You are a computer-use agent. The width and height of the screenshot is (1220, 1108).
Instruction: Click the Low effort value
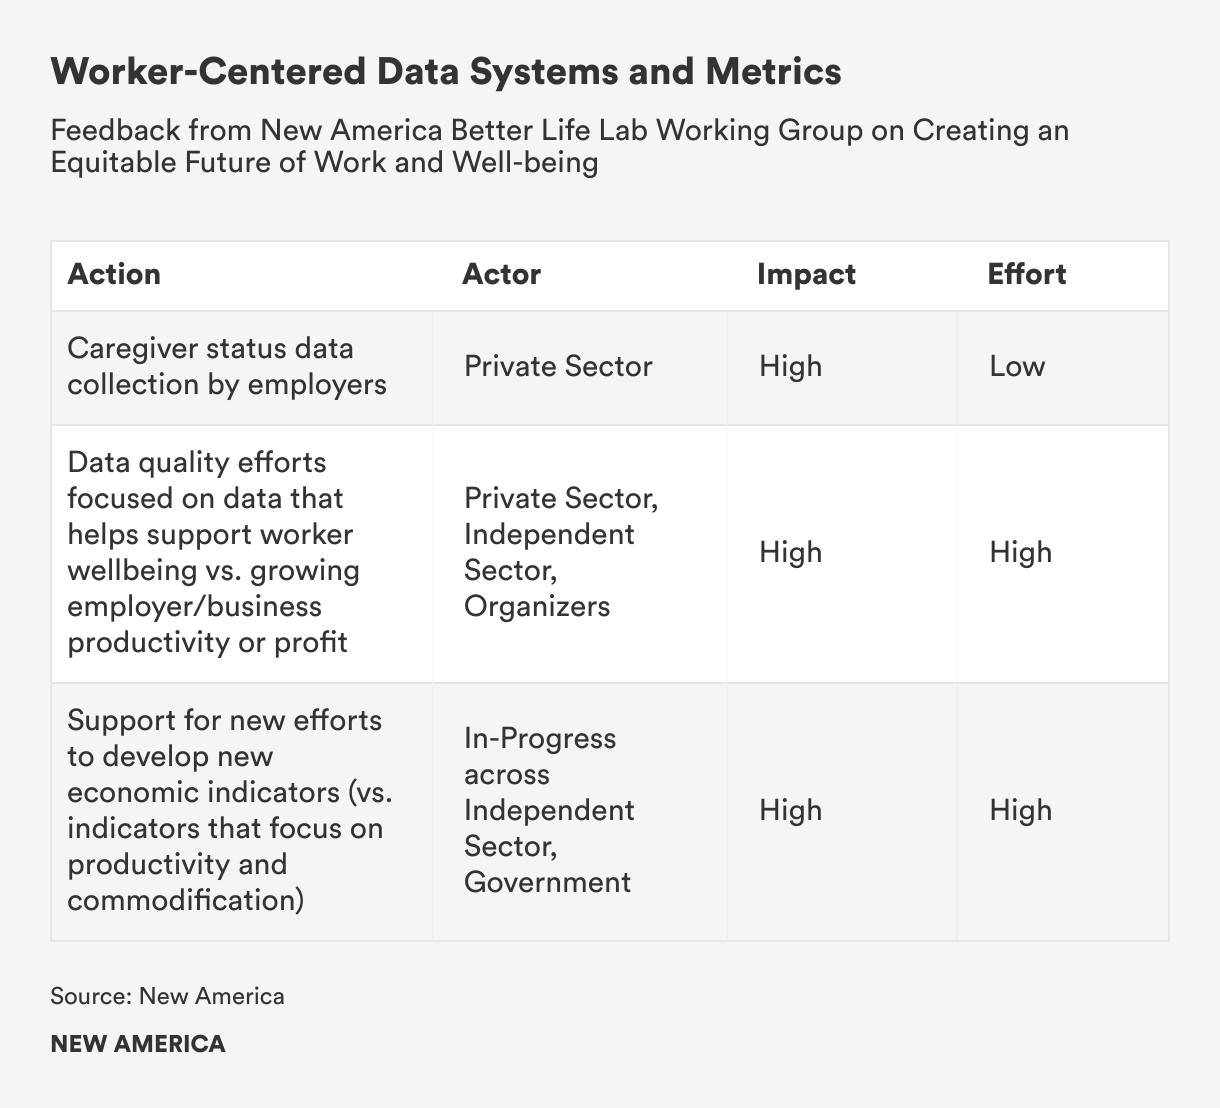(x=1017, y=366)
